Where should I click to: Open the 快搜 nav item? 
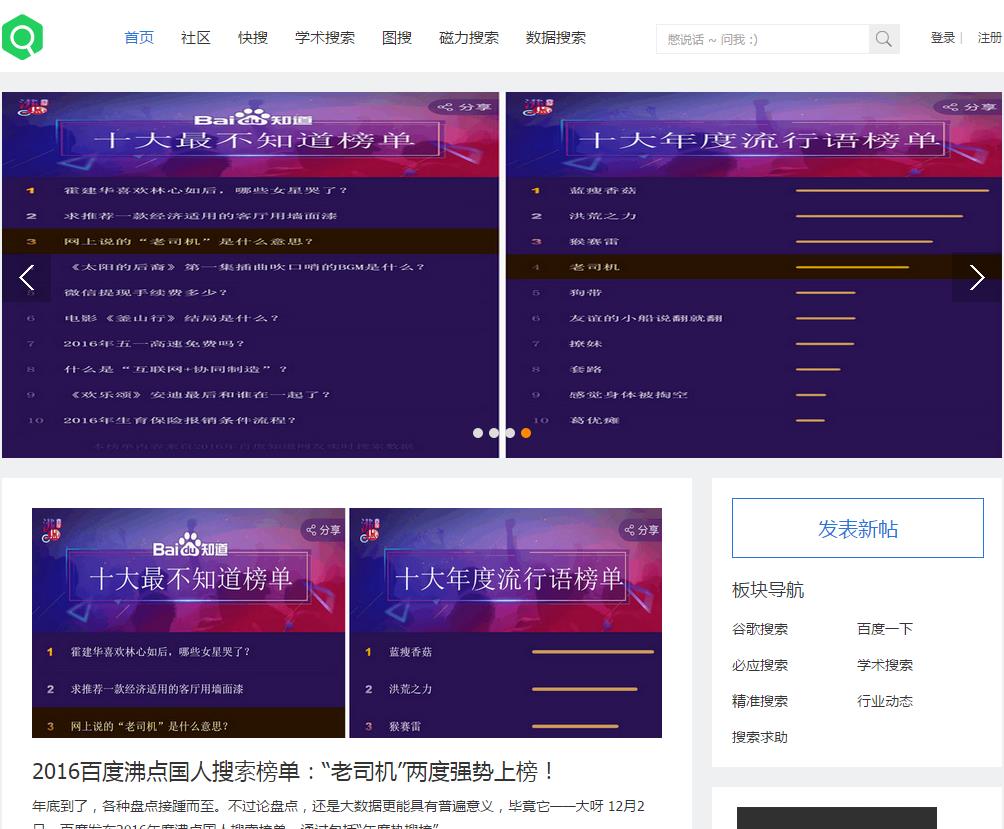(253, 38)
